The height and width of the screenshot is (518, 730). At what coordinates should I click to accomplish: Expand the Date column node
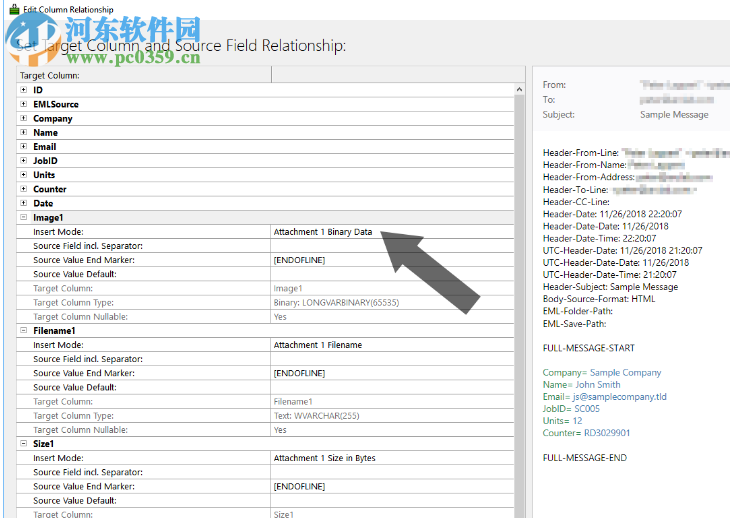tap(23, 203)
